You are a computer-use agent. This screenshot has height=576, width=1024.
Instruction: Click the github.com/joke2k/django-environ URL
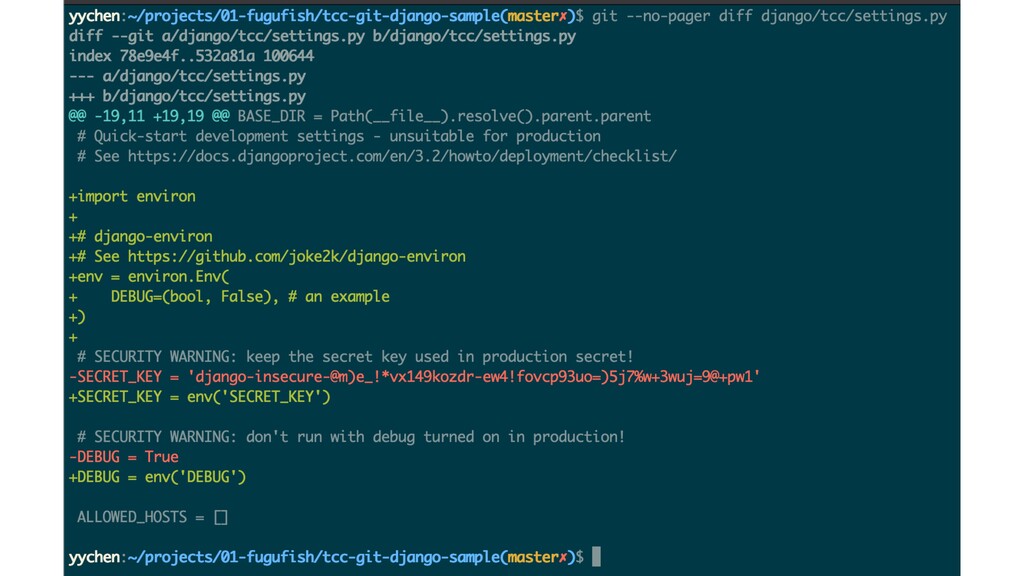(x=296, y=257)
